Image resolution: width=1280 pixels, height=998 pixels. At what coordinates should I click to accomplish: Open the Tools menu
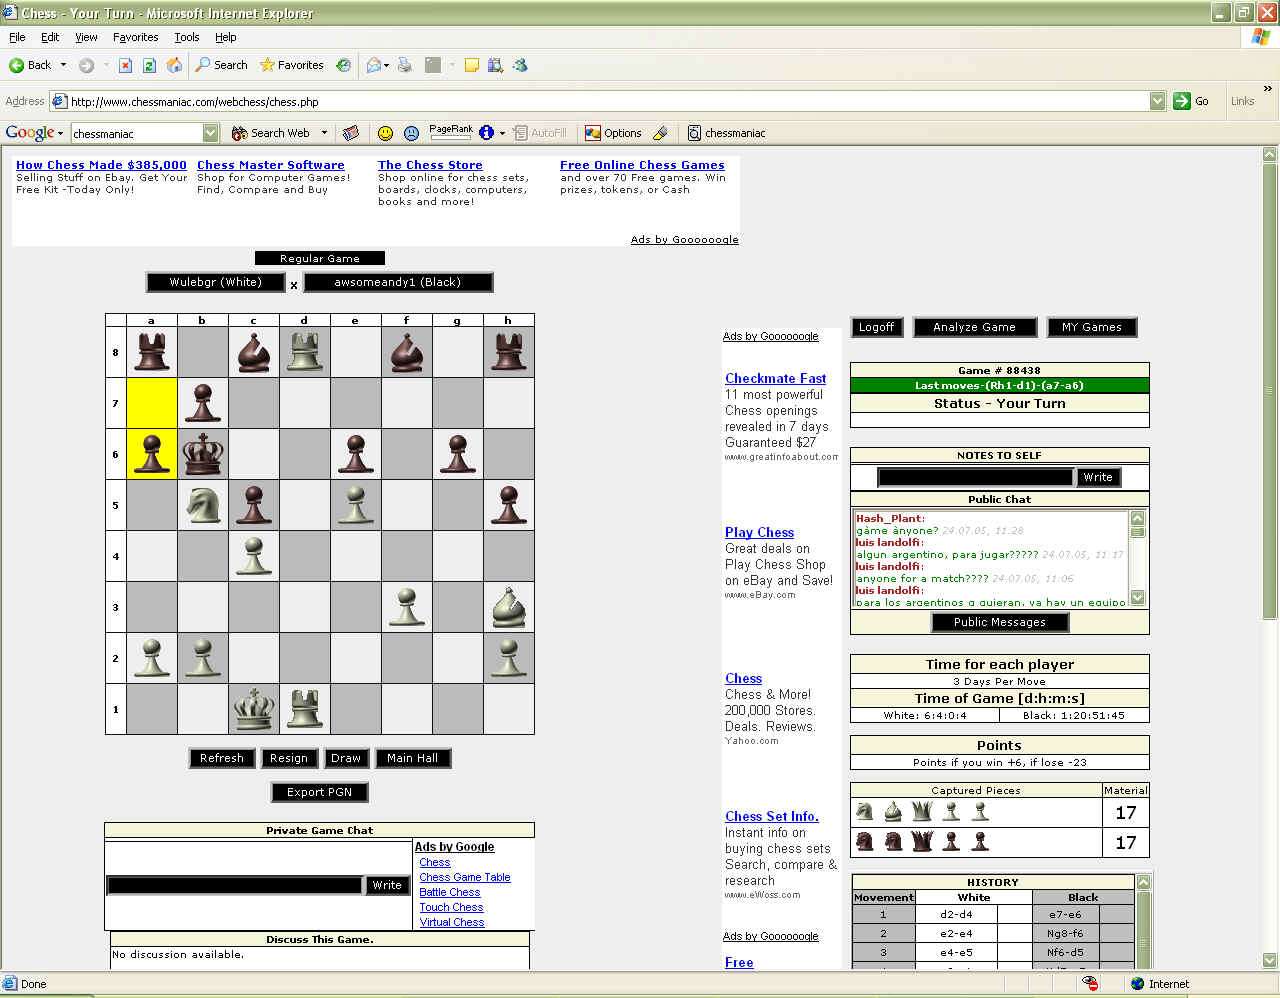pyautogui.click(x=186, y=37)
